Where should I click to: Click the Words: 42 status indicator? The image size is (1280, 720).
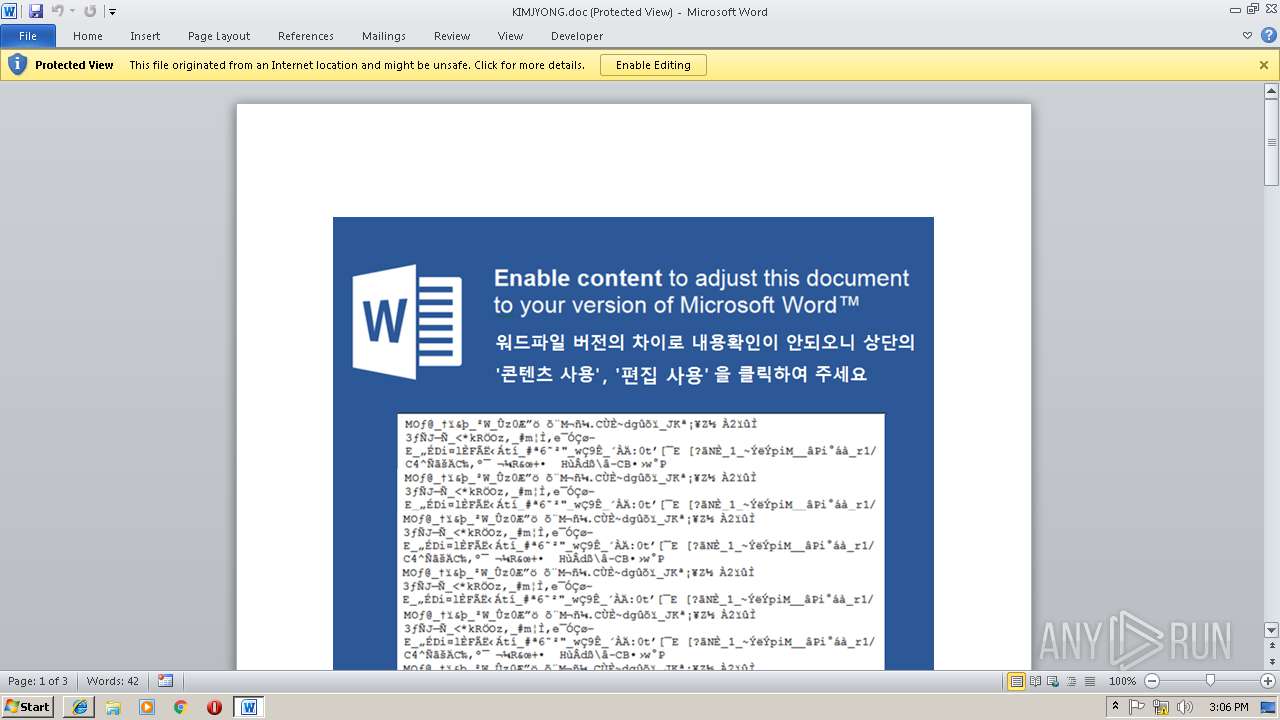pyautogui.click(x=112, y=681)
